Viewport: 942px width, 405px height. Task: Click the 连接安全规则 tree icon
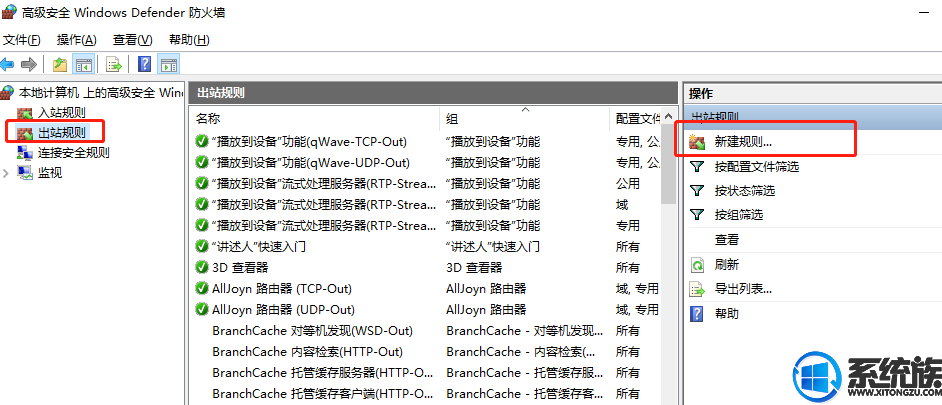25,152
